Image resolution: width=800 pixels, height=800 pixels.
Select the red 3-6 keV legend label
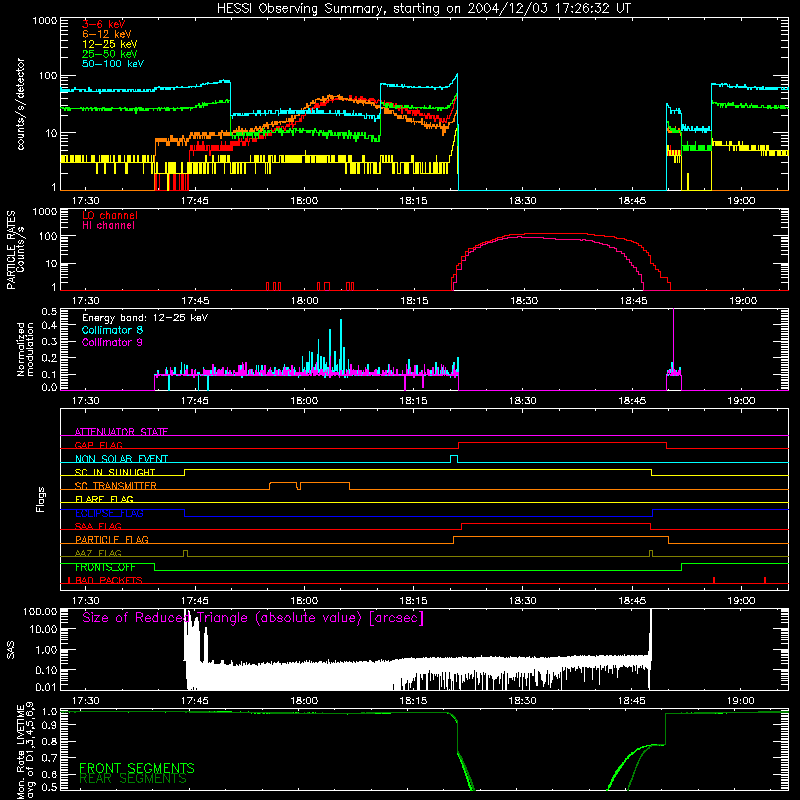103,24
